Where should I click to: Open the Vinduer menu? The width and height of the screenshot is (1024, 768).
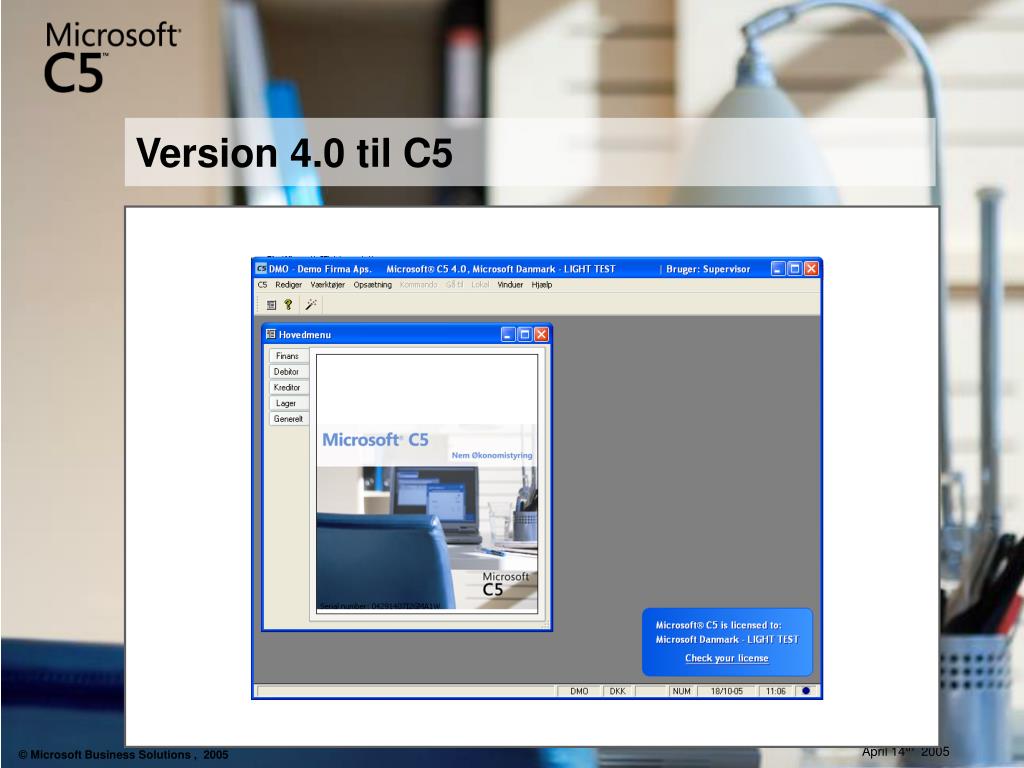[510, 285]
